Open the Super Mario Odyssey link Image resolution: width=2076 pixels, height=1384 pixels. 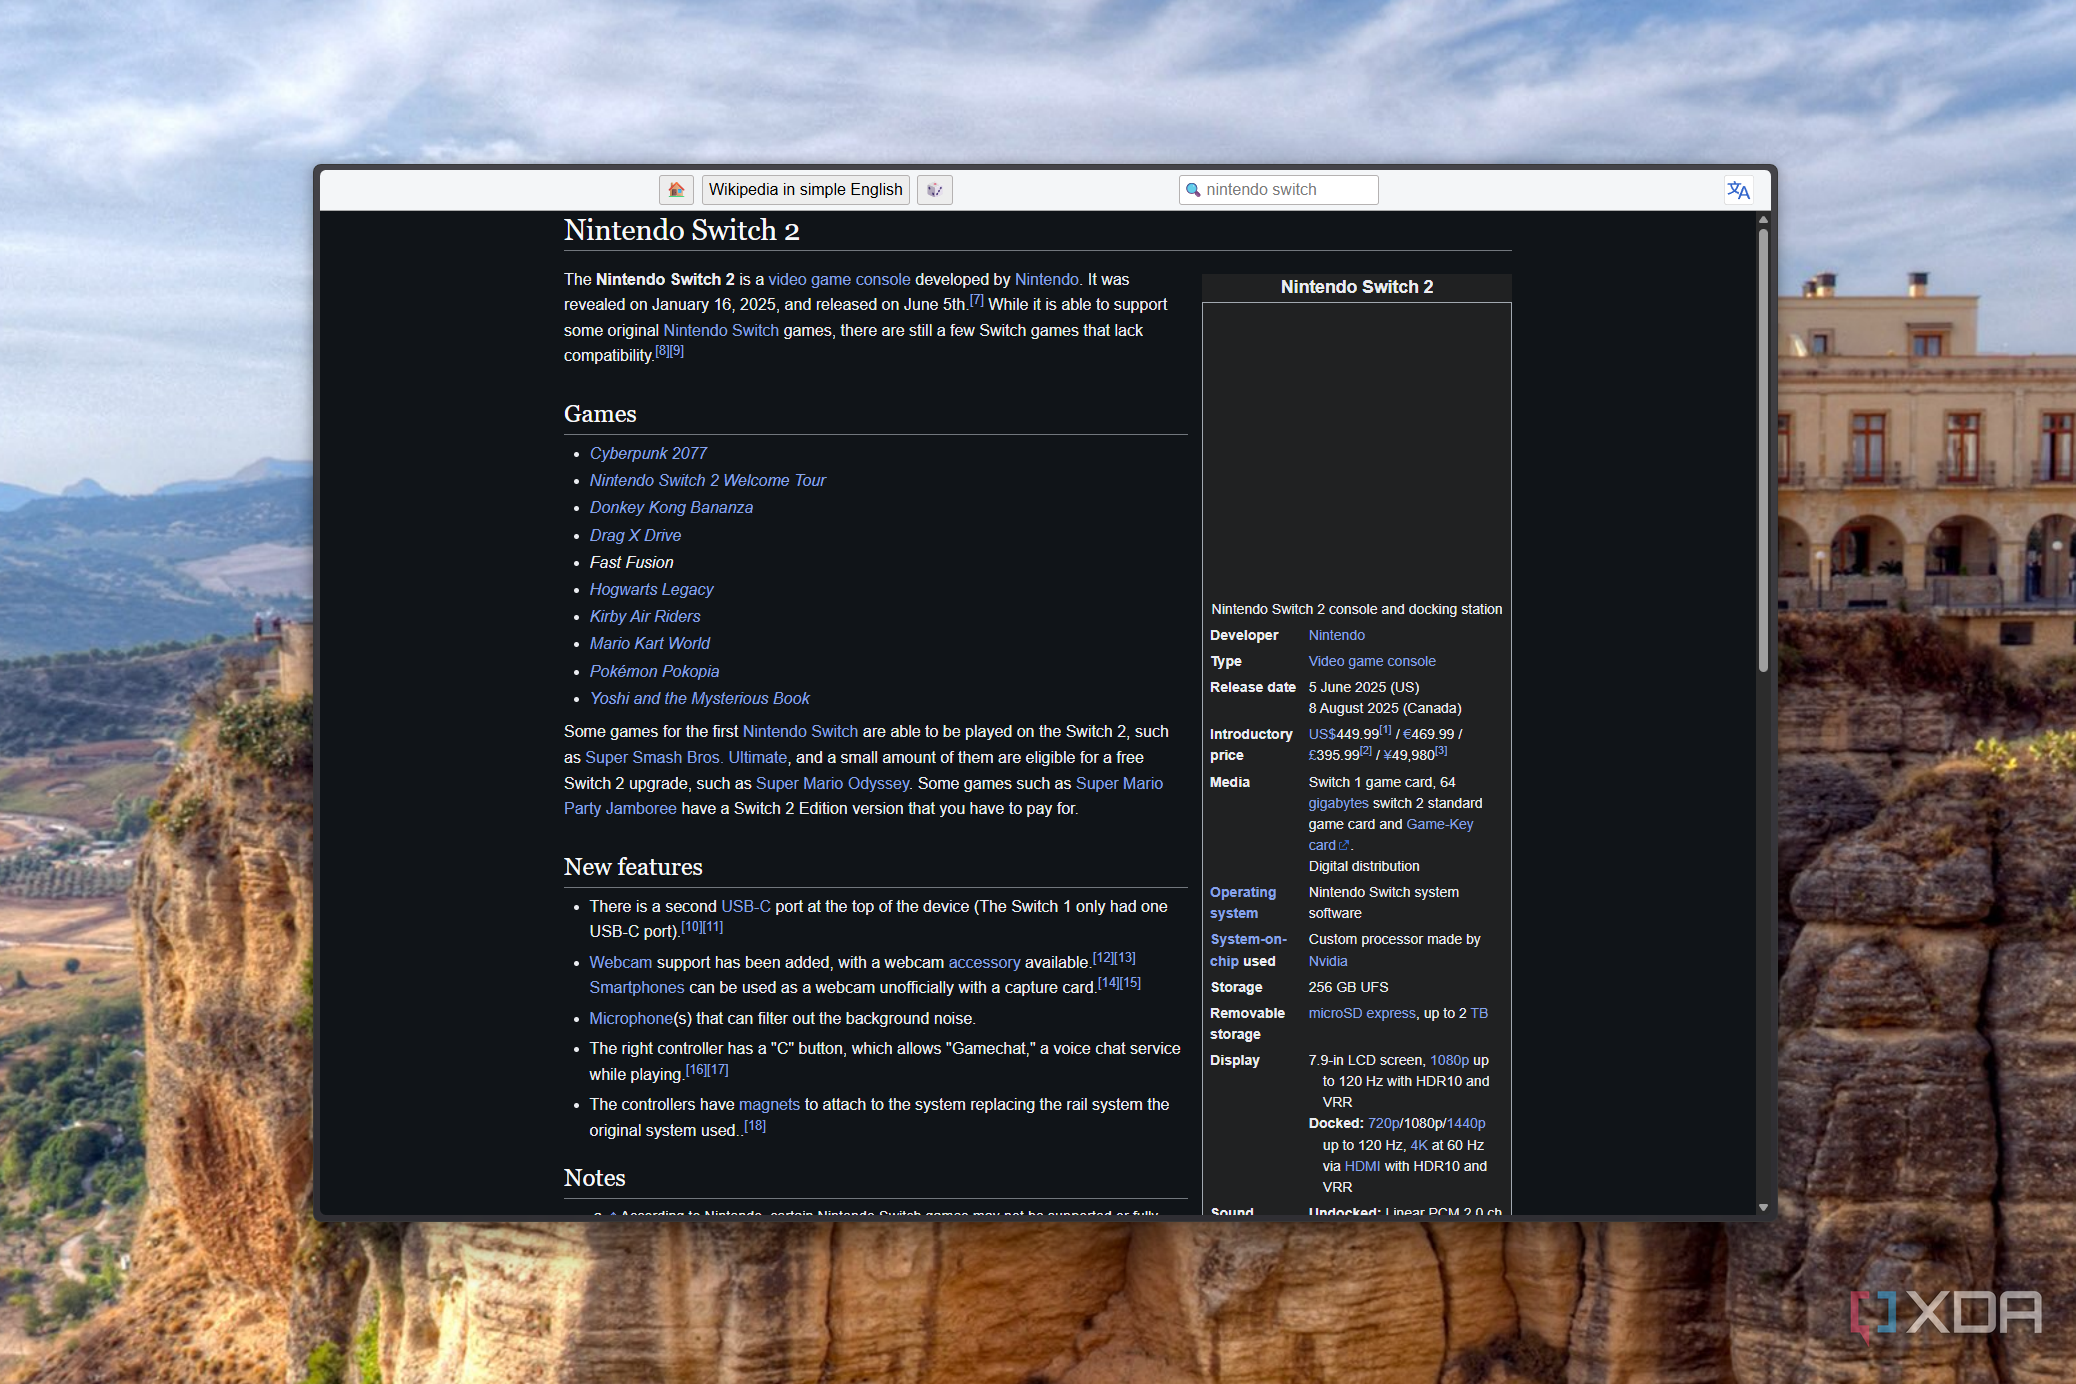(x=832, y=783)
